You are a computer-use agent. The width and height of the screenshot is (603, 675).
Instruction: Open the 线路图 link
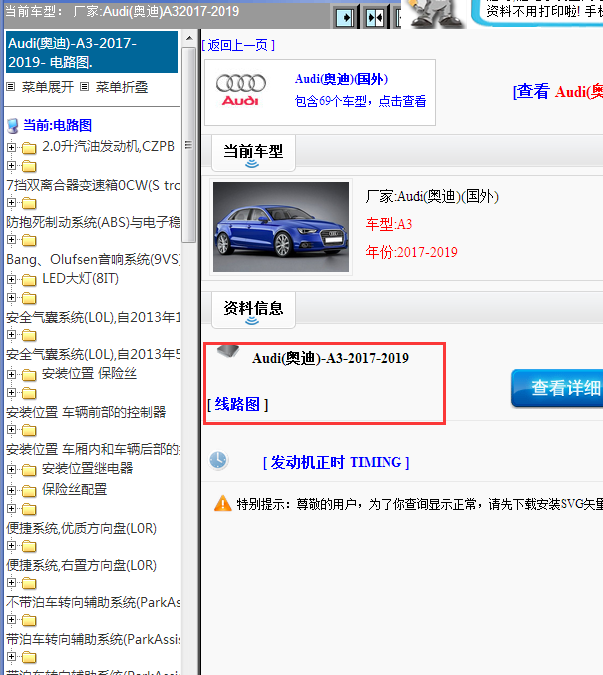tap(237, 404)
